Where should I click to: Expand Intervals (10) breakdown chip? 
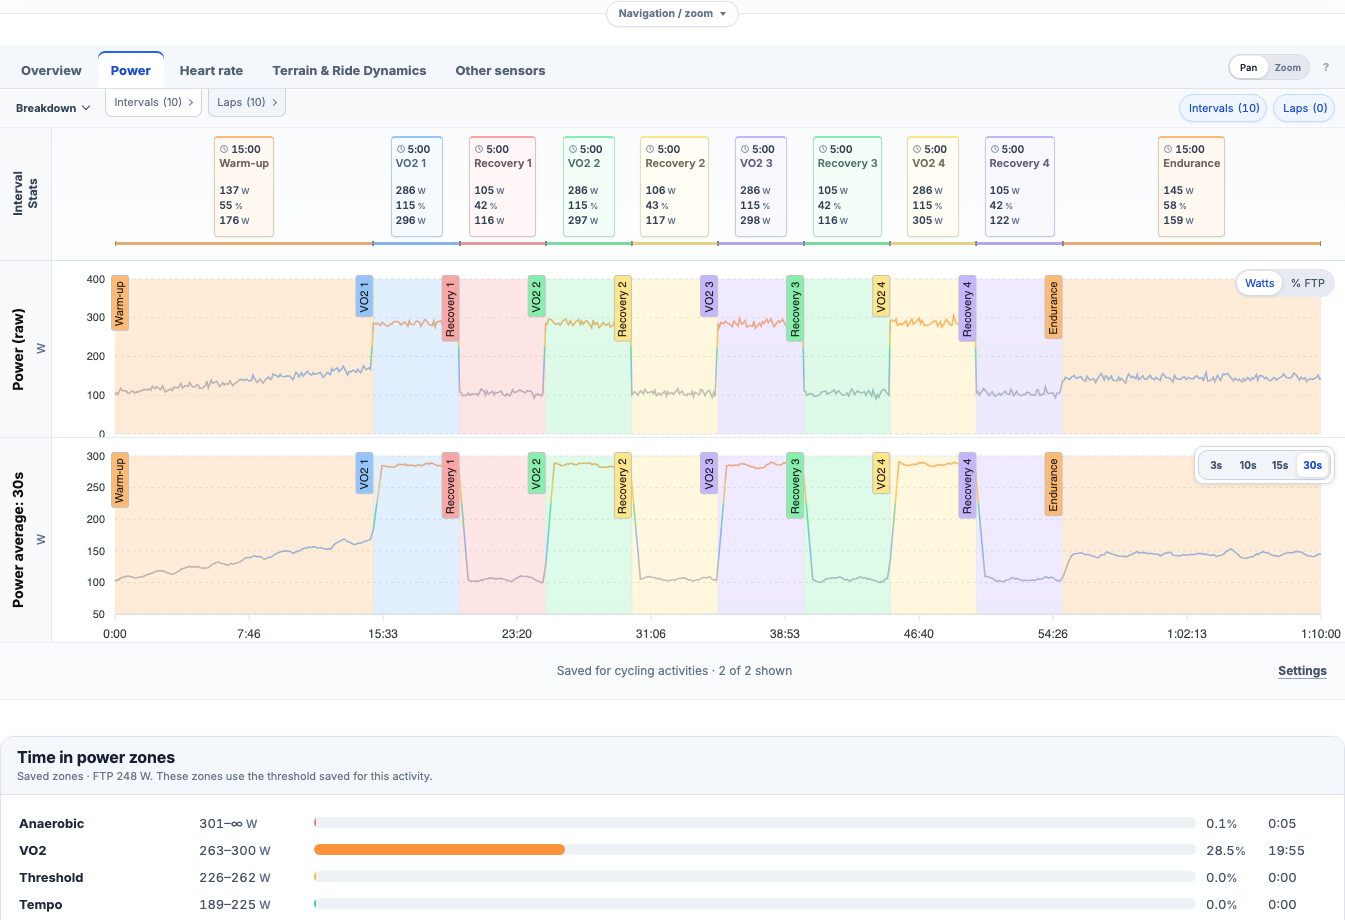(154, 102)
